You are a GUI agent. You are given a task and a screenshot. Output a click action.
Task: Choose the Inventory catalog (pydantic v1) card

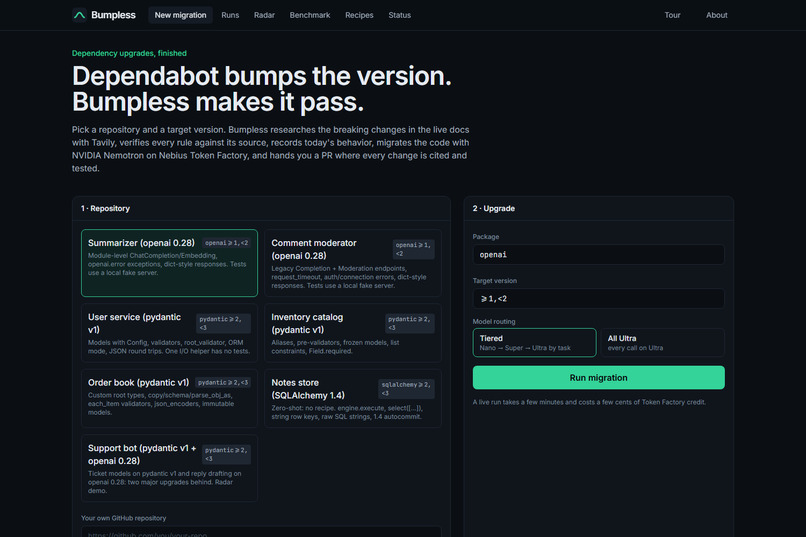(x=353, y=333)
